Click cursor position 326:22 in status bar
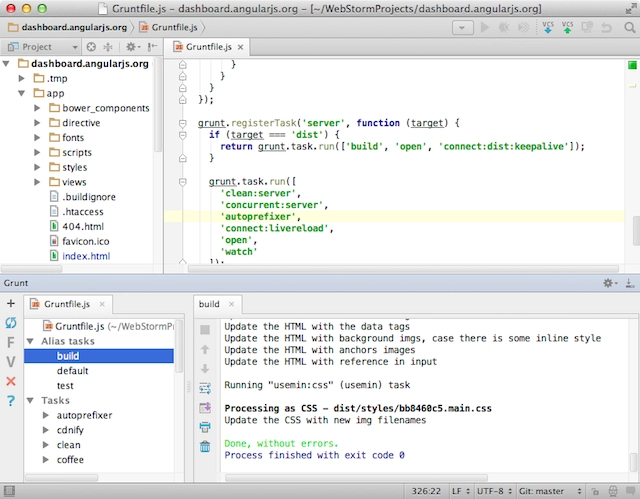This screenshot has height=499, width=640. (x=426, y=491)
